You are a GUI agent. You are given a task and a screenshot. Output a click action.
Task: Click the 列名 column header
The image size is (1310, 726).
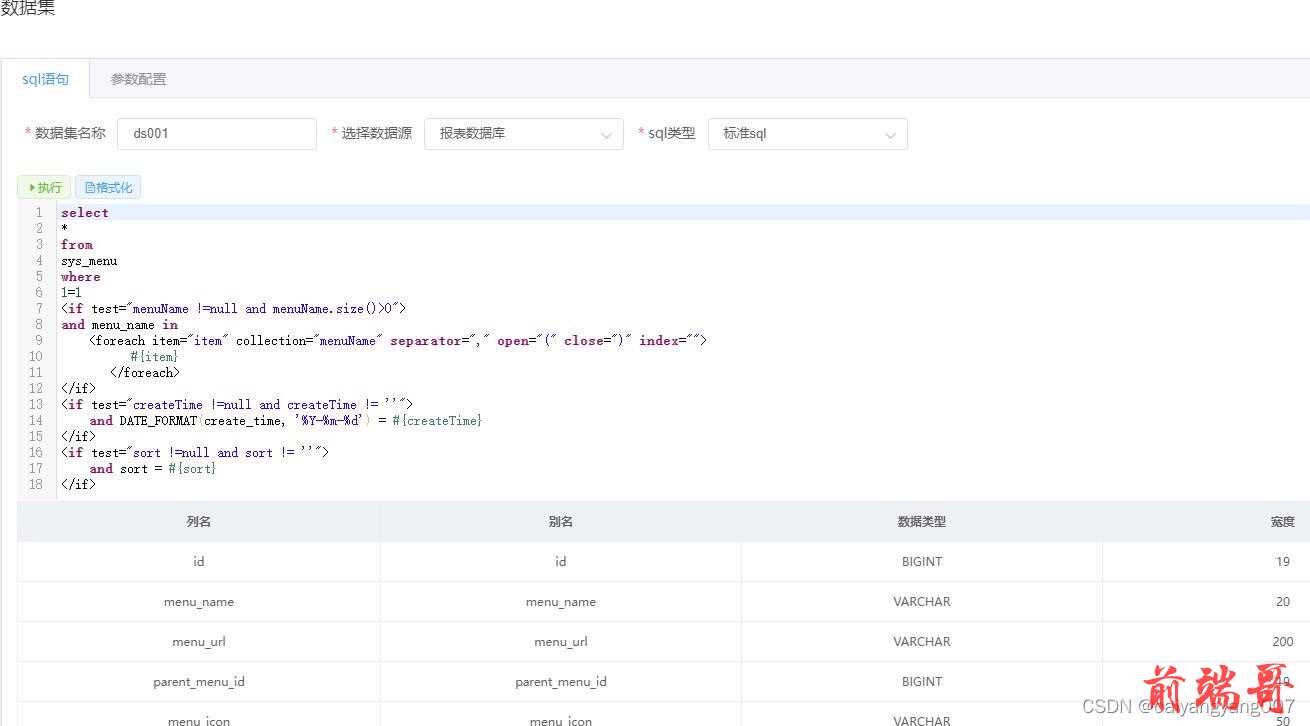point(198,522)
